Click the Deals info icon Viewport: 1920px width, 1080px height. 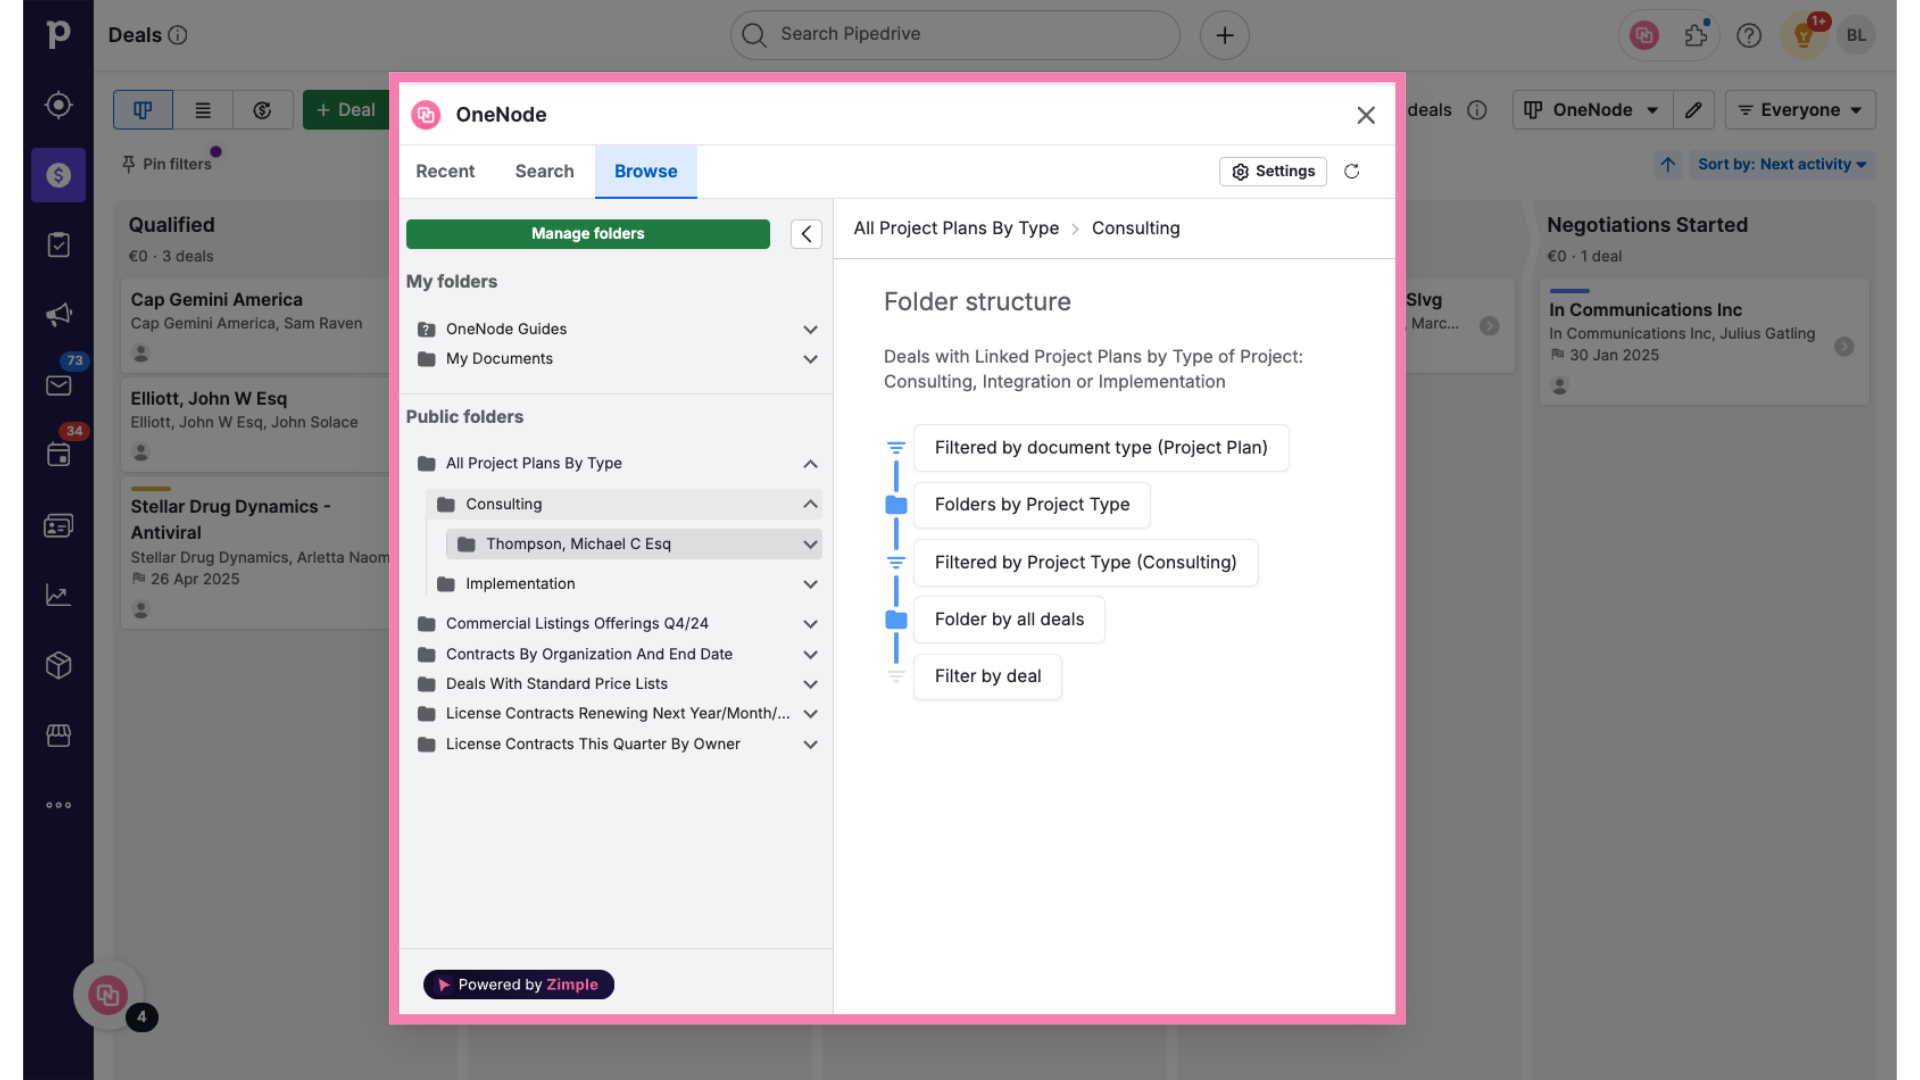178,35
